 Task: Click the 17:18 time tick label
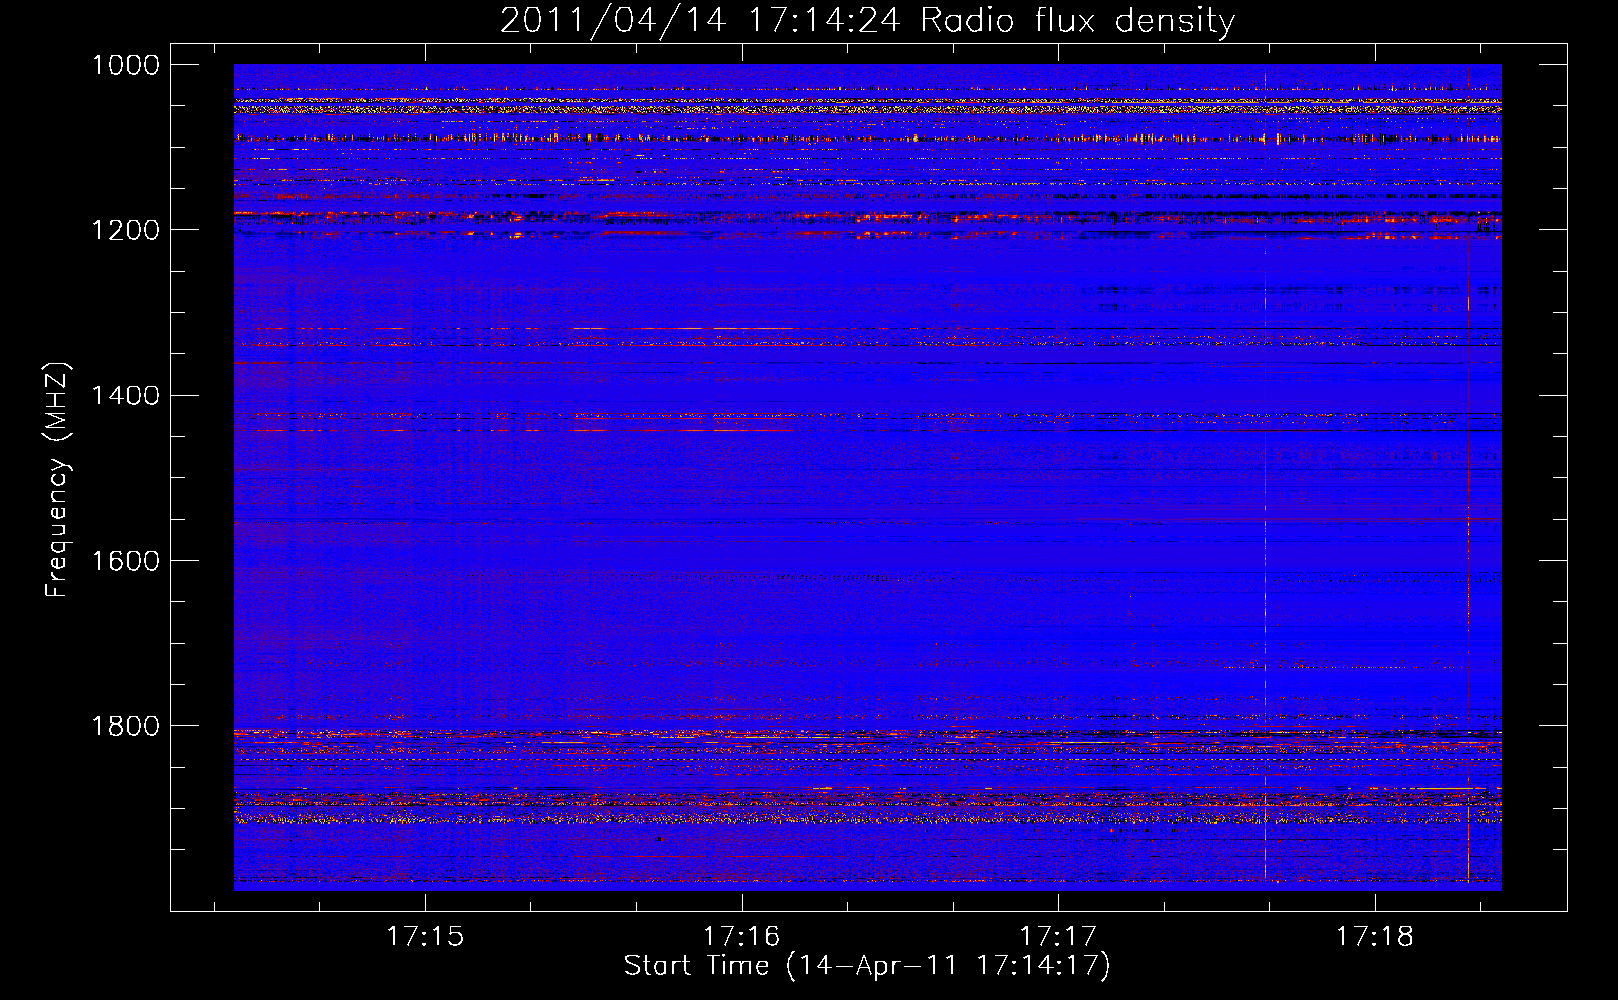1375,936
